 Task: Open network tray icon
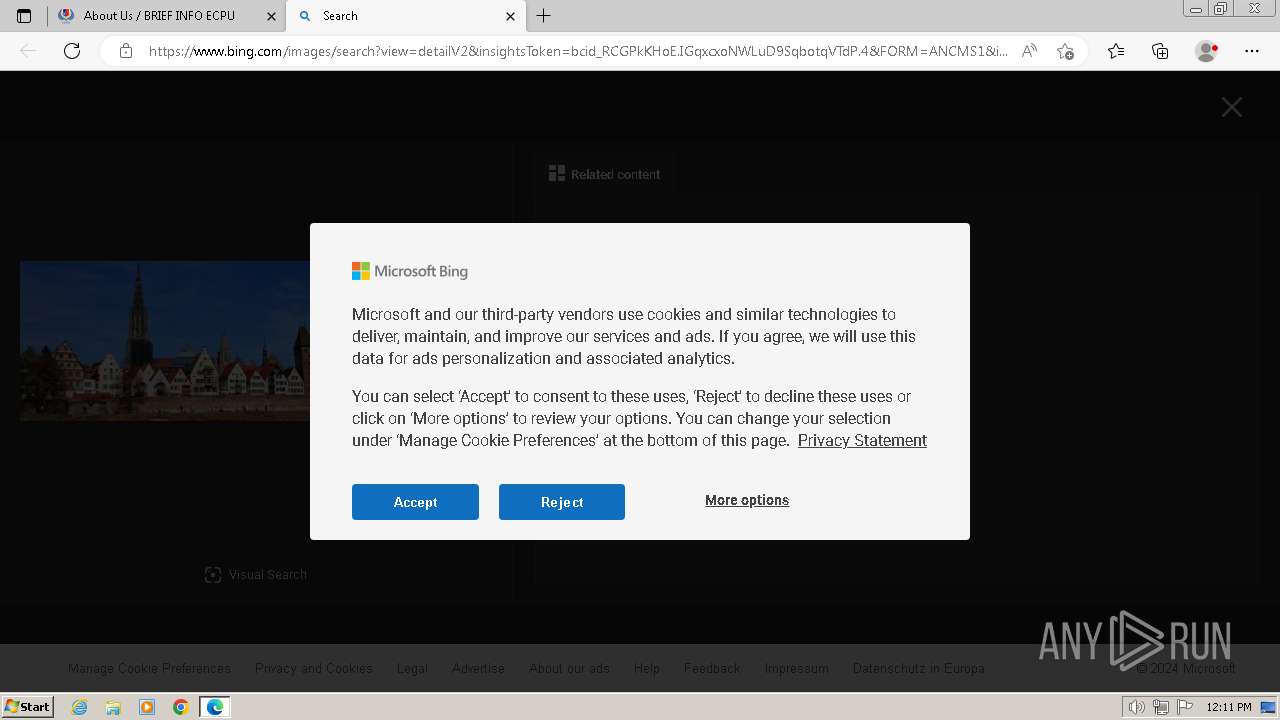point(1162,707)
